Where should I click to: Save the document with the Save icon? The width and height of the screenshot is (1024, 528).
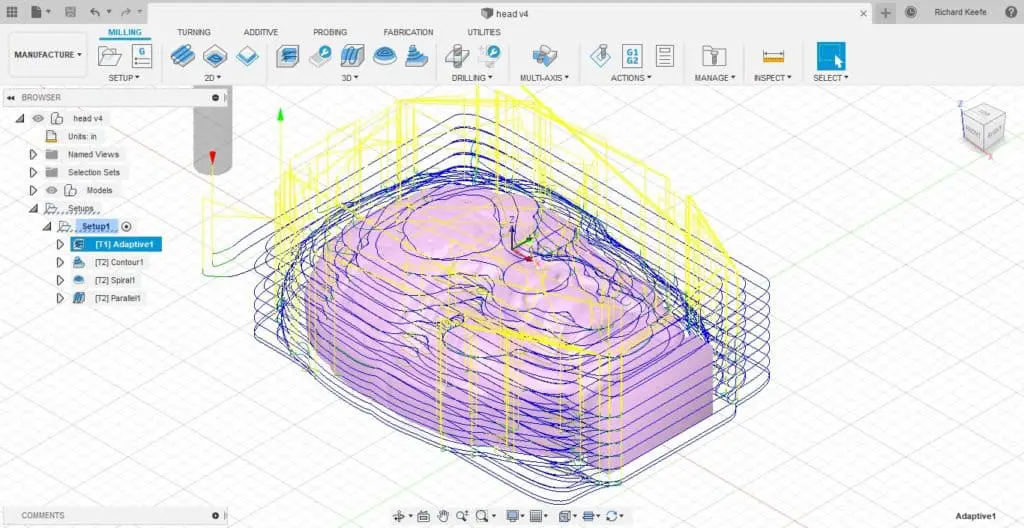(x=71, y=12)
